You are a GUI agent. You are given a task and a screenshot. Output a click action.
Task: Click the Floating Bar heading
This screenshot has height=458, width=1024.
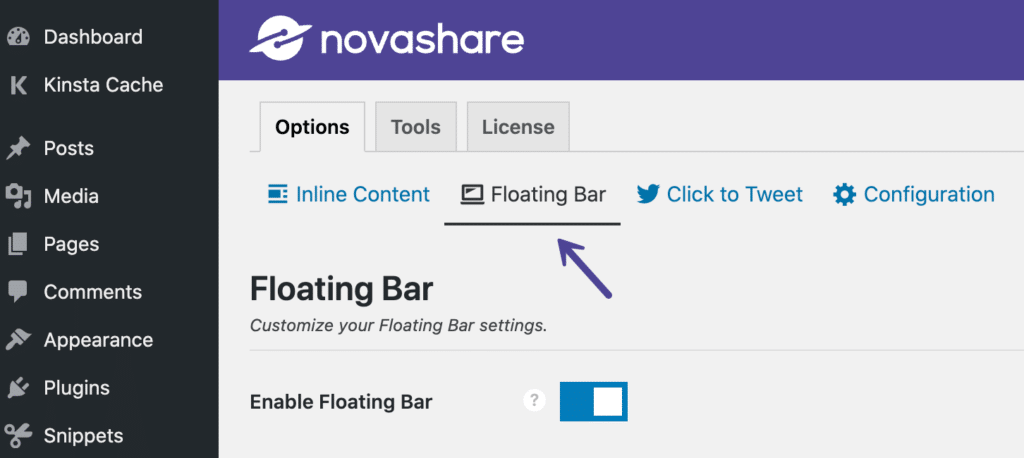click(x=342, y=289)
